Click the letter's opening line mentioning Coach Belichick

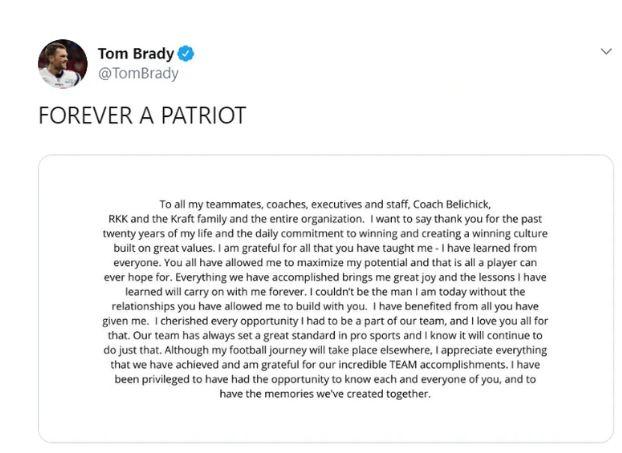pyautogui.click(x=325, y=205)
